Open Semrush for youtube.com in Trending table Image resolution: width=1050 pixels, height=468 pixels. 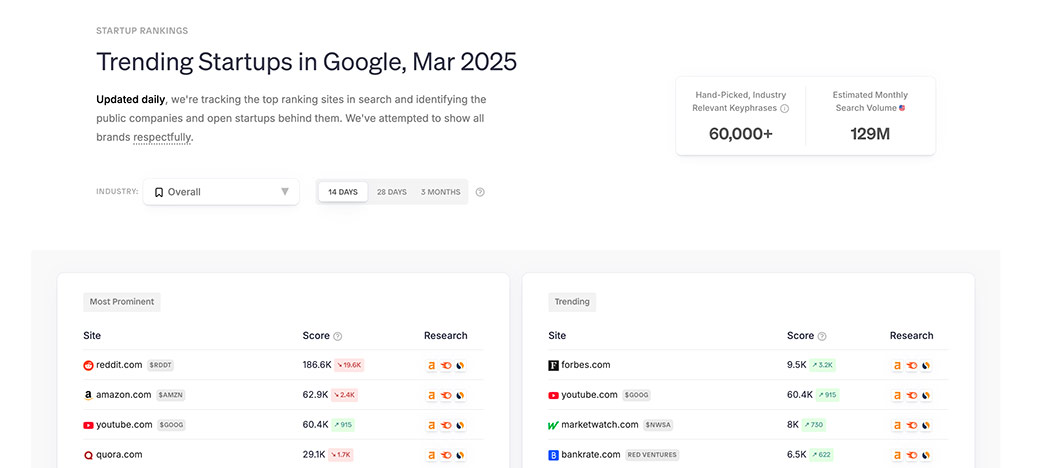tap(911, 396)
